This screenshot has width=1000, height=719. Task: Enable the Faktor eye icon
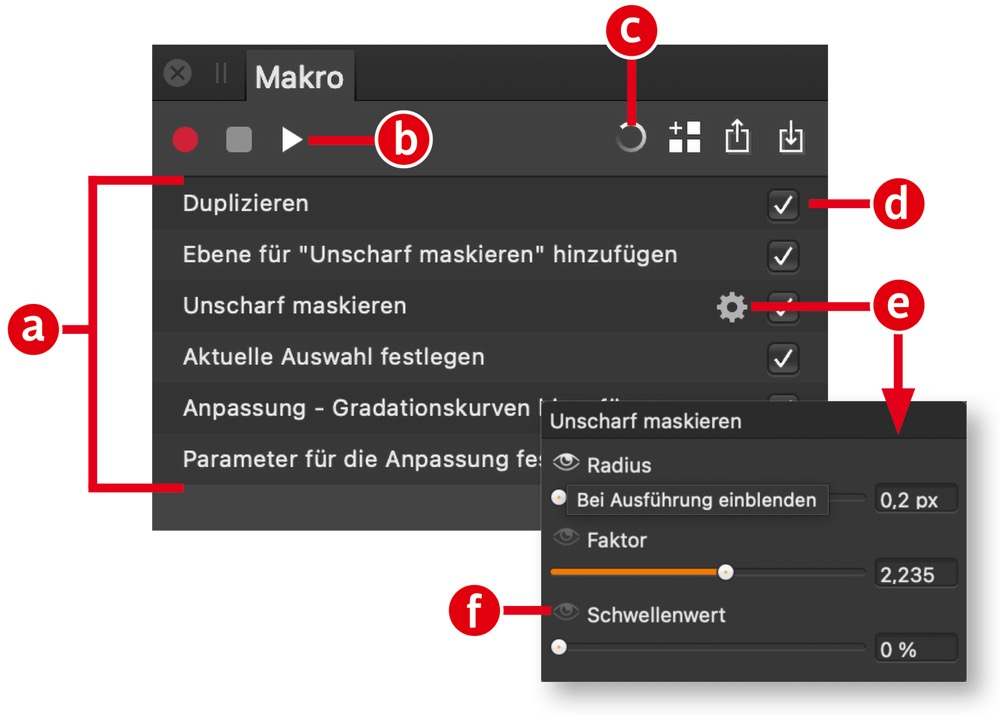[566, 537]
